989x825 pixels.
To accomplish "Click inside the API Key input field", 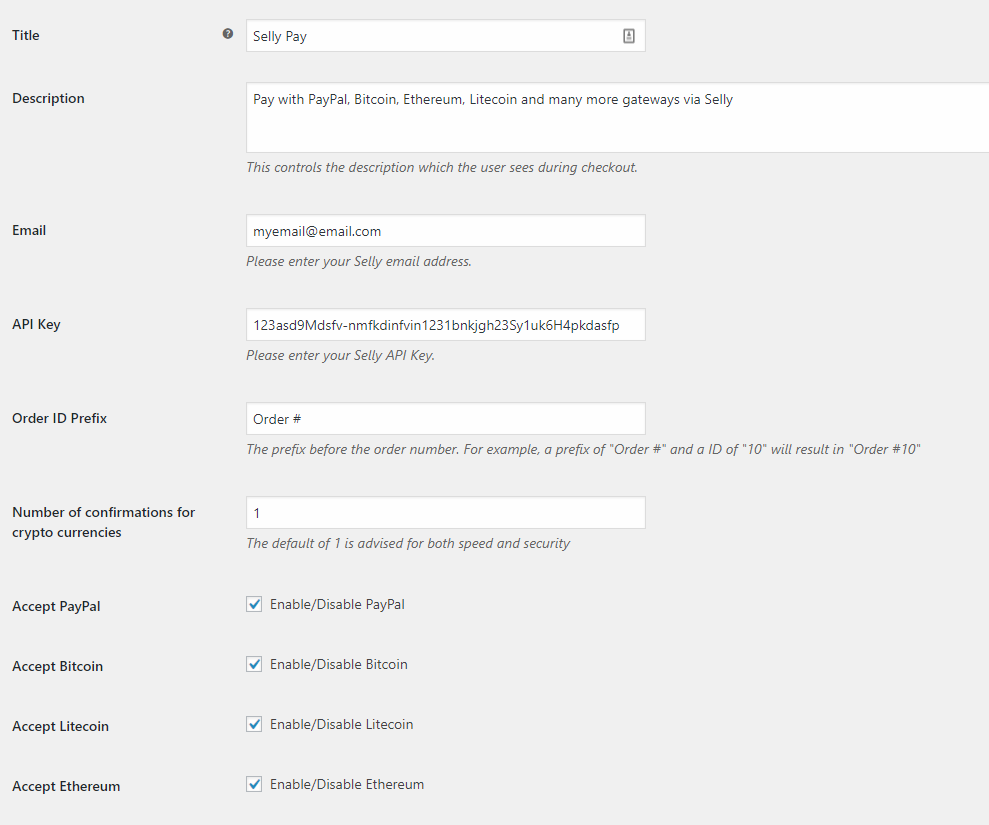I will tap(445, 325).
